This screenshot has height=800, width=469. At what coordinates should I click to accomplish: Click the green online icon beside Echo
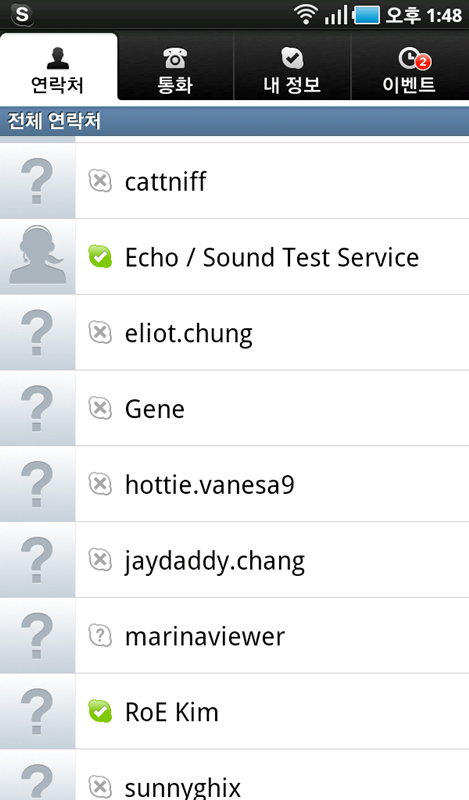pos(100,257)
